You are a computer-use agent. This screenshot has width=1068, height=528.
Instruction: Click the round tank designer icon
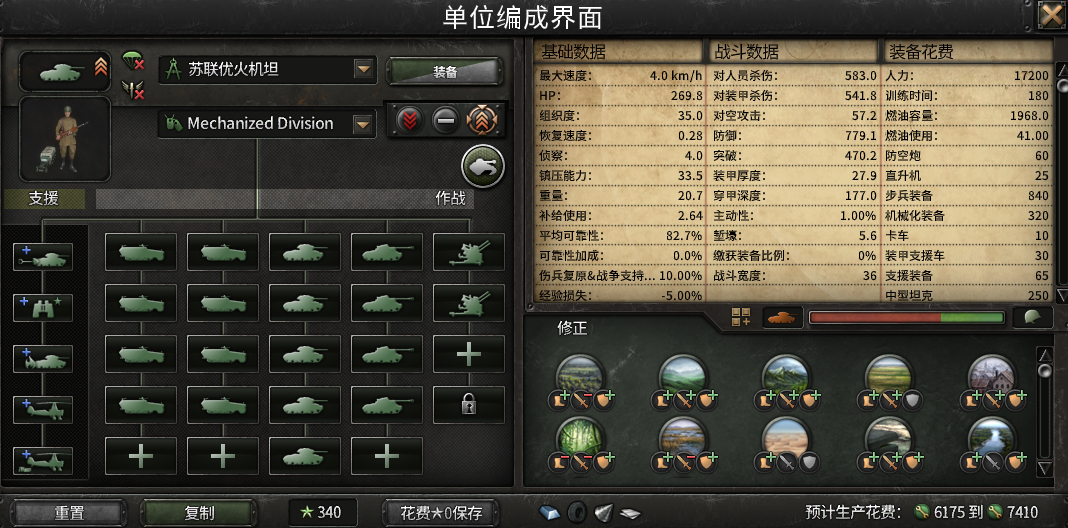coord(482,166)
